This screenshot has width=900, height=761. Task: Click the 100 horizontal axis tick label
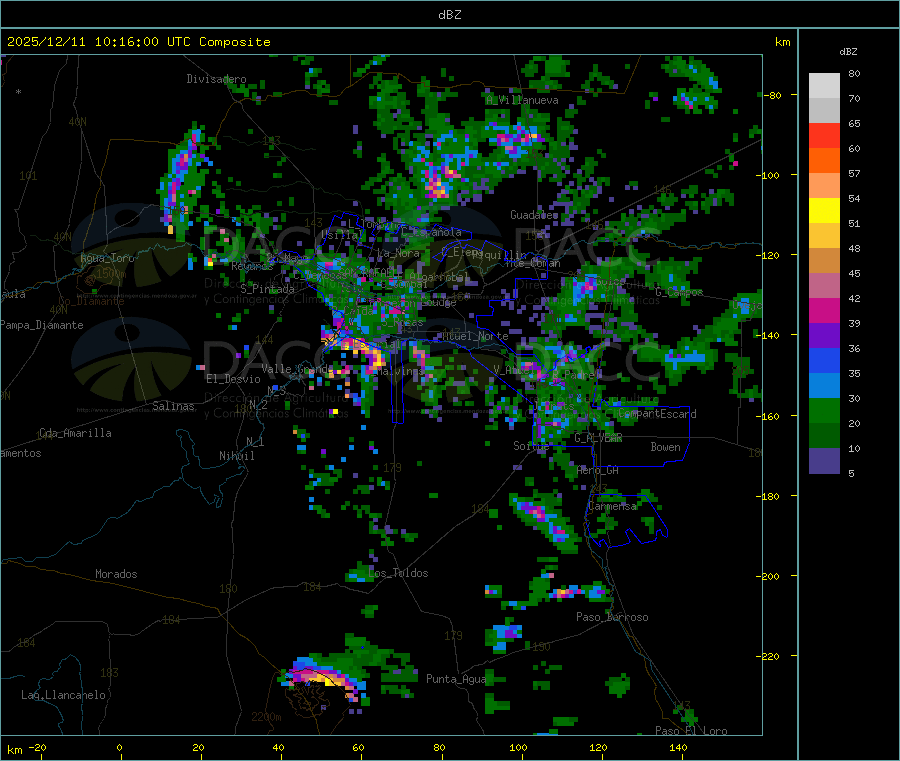518,747
